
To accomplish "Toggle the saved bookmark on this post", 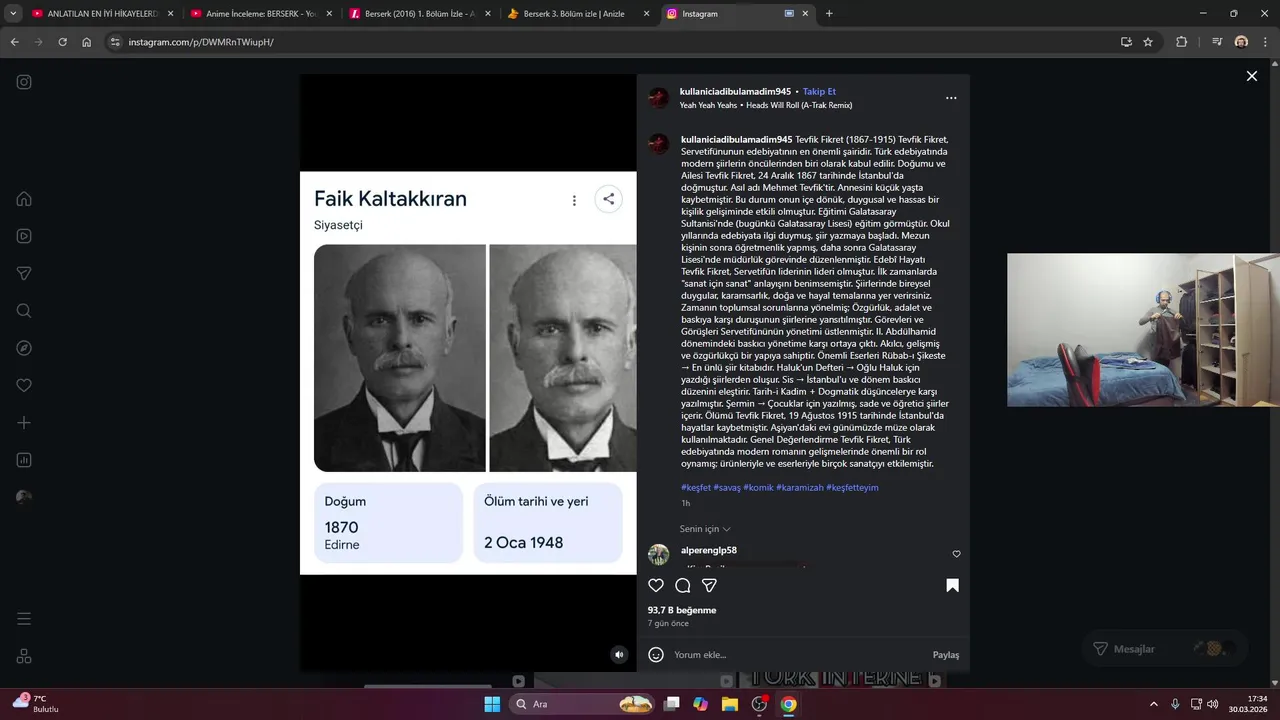I will click(x=952, y=585).
